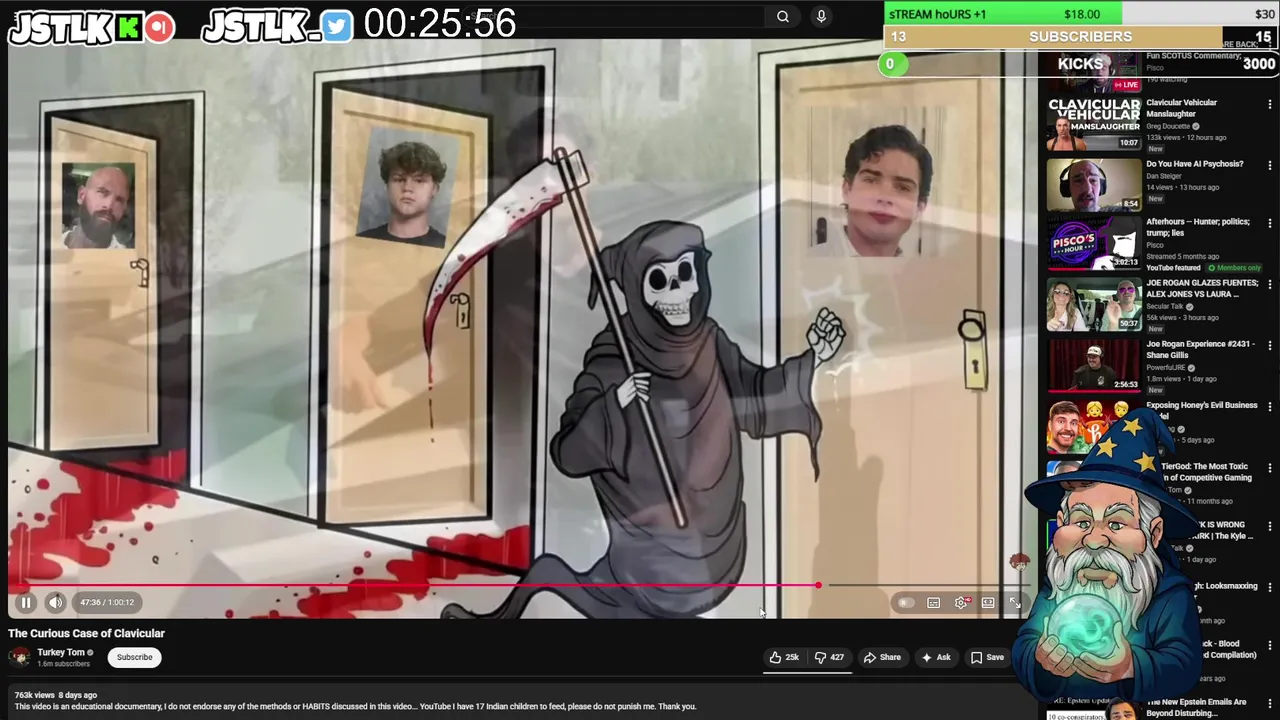Open options menu for the Looksmaxxing video
The height and width of the screenshot is (720, 1280).
pyautogui.click(x=1270, y=587)
